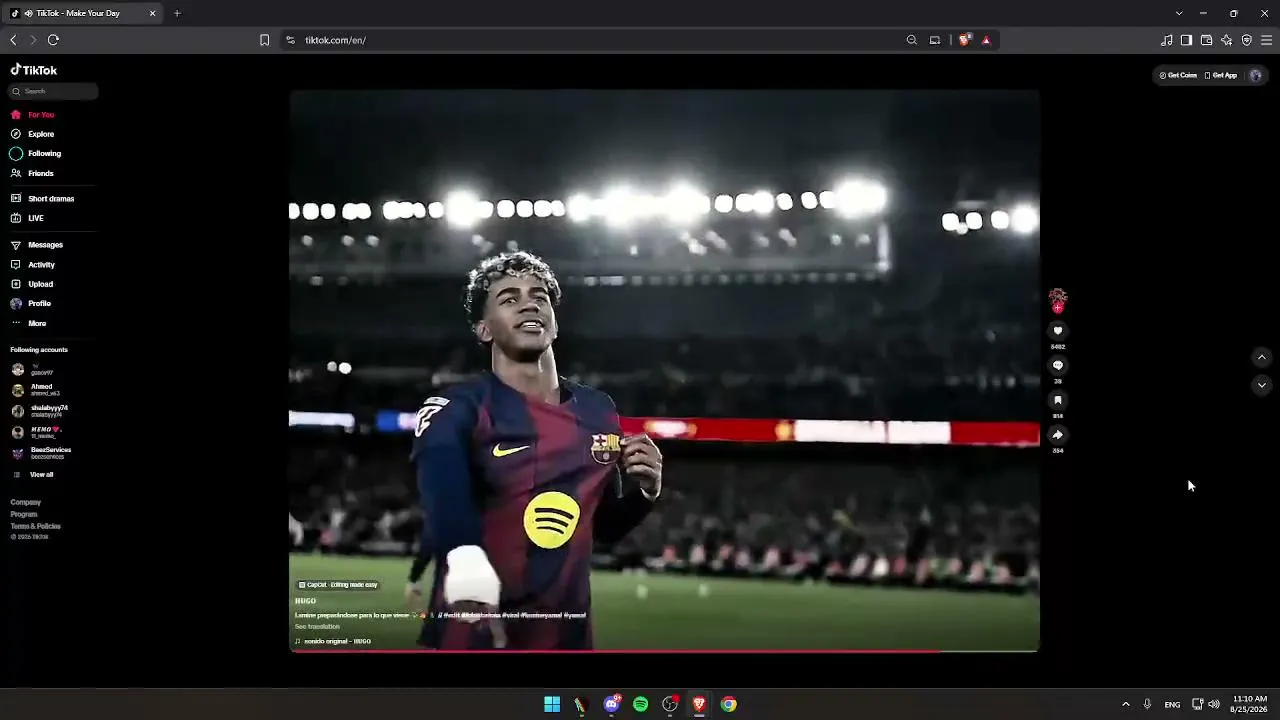Open the taskbar clock and date

point(1250,704)
